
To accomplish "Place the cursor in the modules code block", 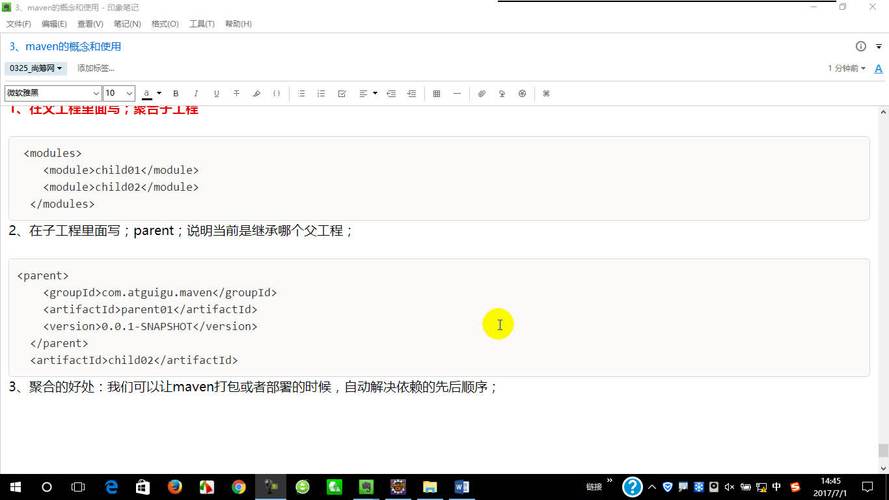I will 439,178.
